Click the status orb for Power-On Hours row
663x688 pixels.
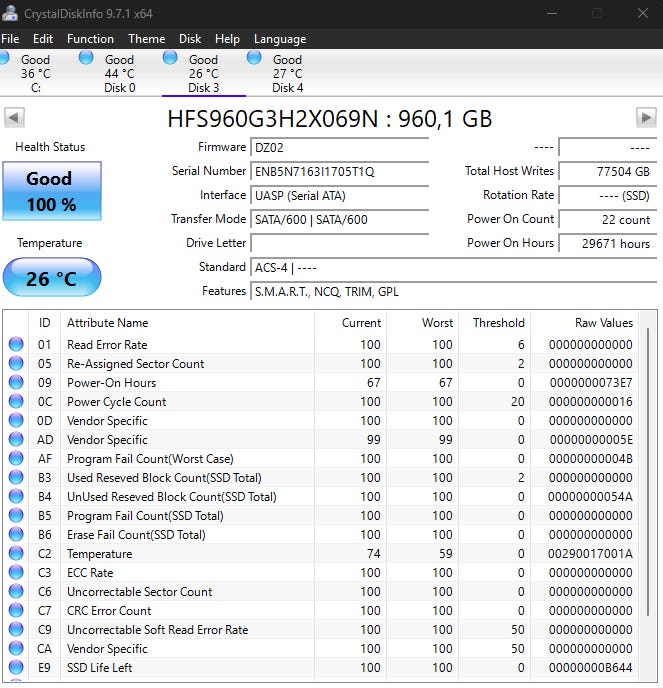[16, 383]
